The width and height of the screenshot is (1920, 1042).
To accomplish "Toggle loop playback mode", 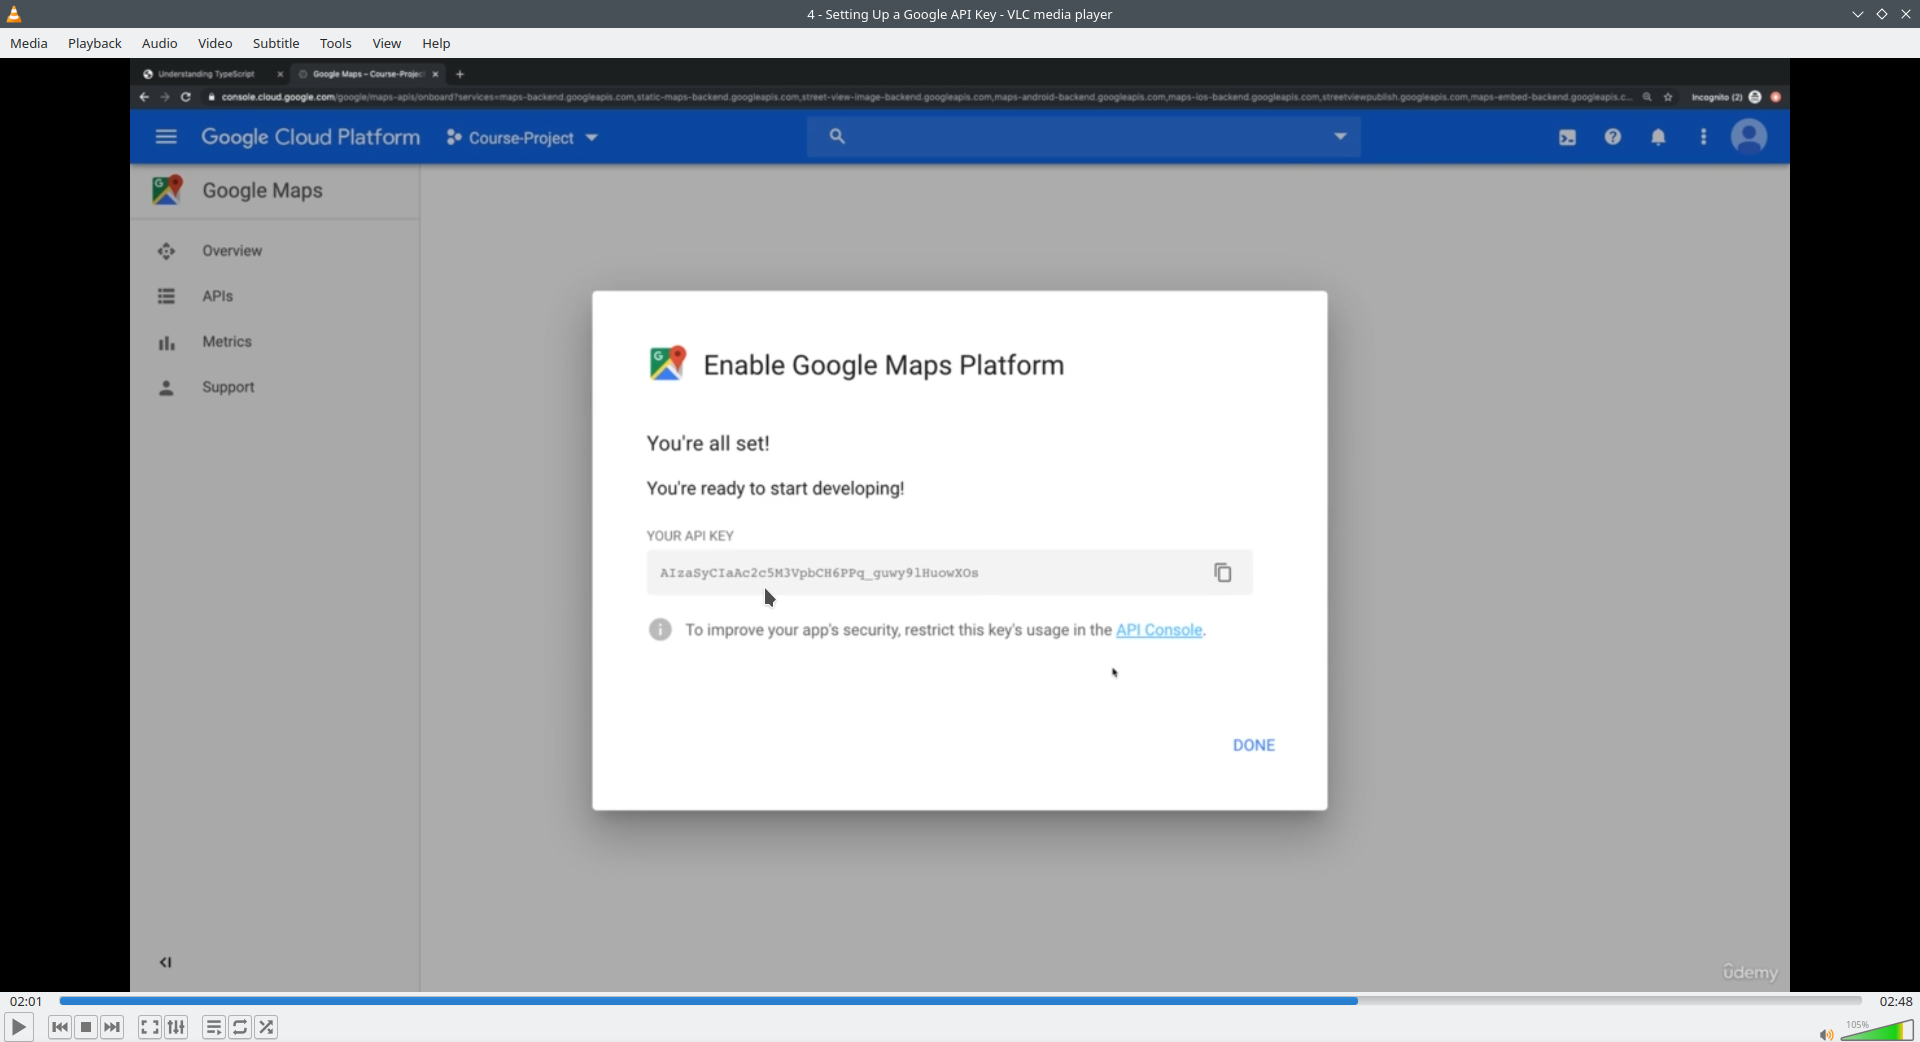I will (240, 1027).
